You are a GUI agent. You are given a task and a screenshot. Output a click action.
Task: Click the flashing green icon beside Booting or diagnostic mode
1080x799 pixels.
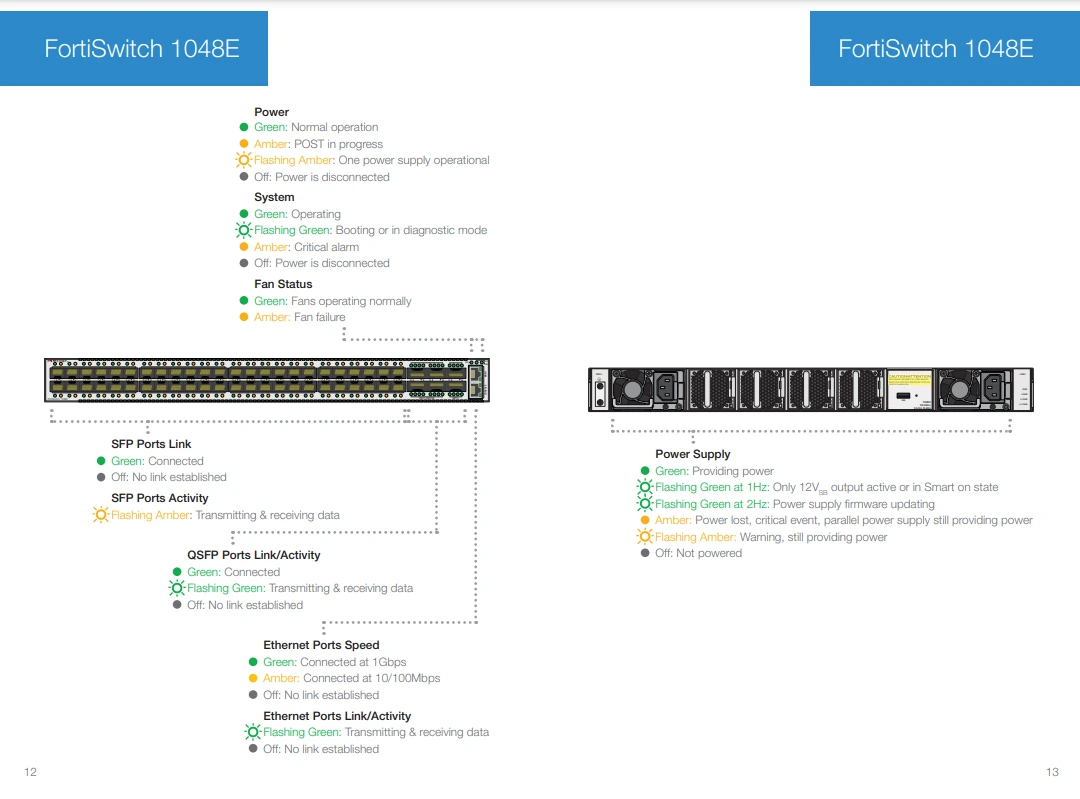click(x=243, y=230)
